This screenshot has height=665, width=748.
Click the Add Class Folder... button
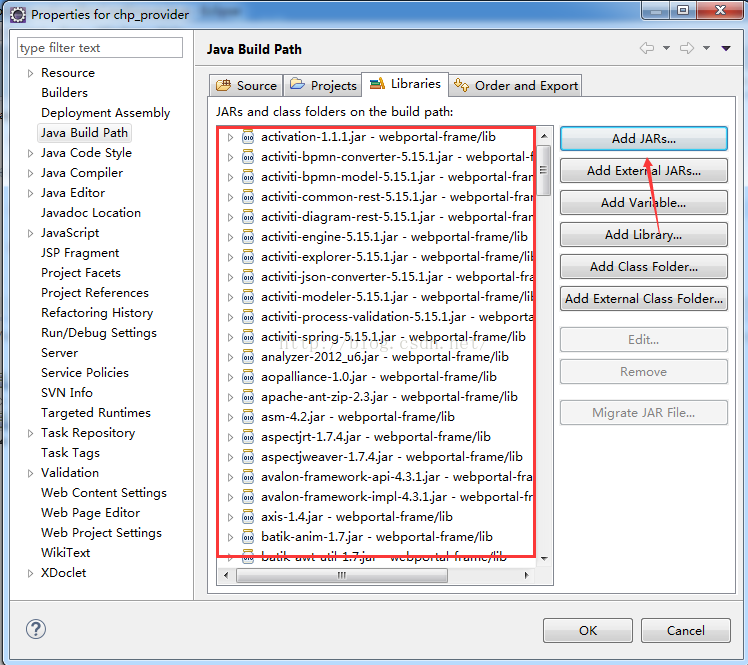click(x=644, y=267)
